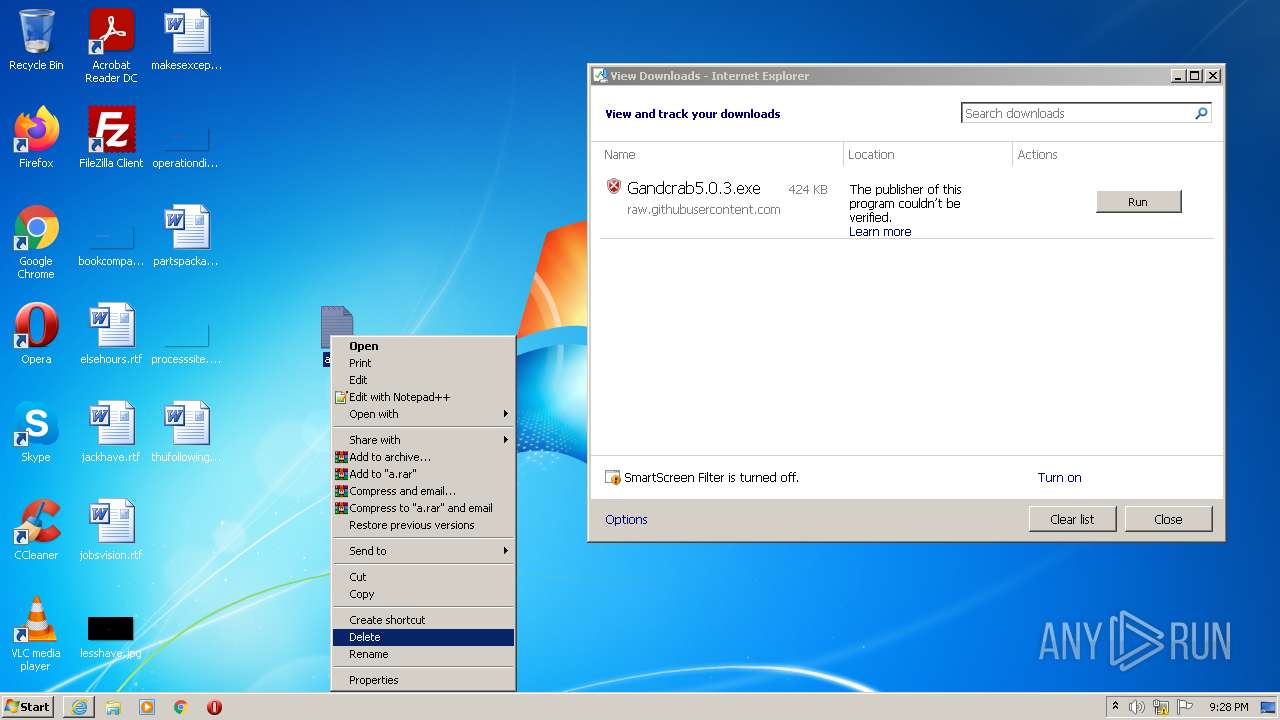Viewport: 1280px width, 720px height.
Task: Select the jobsvision.rtf document icon
Action: pos(111,530)
